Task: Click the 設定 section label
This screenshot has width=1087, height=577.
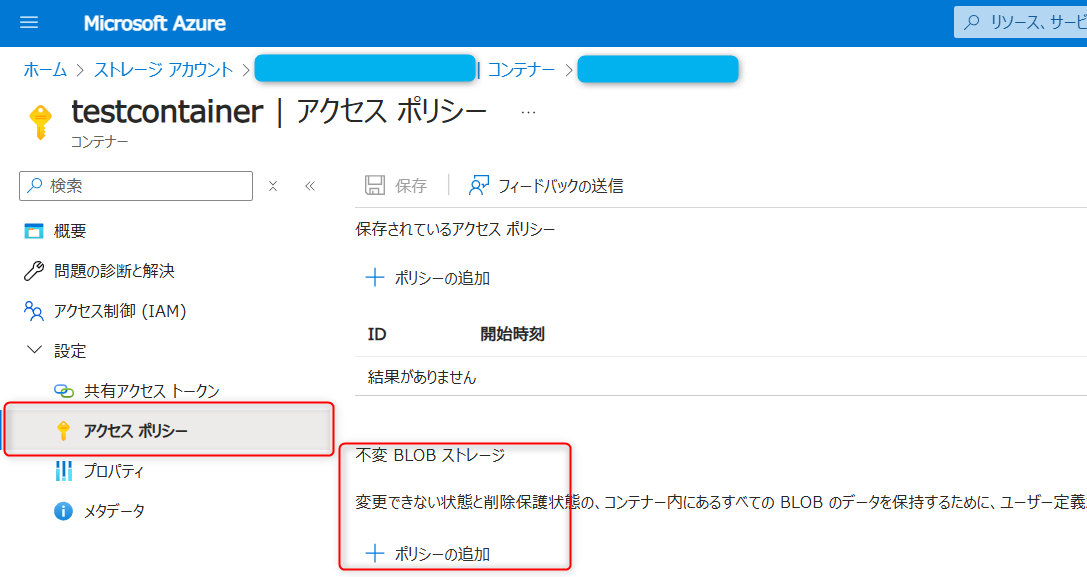Action: coord(70,351)
